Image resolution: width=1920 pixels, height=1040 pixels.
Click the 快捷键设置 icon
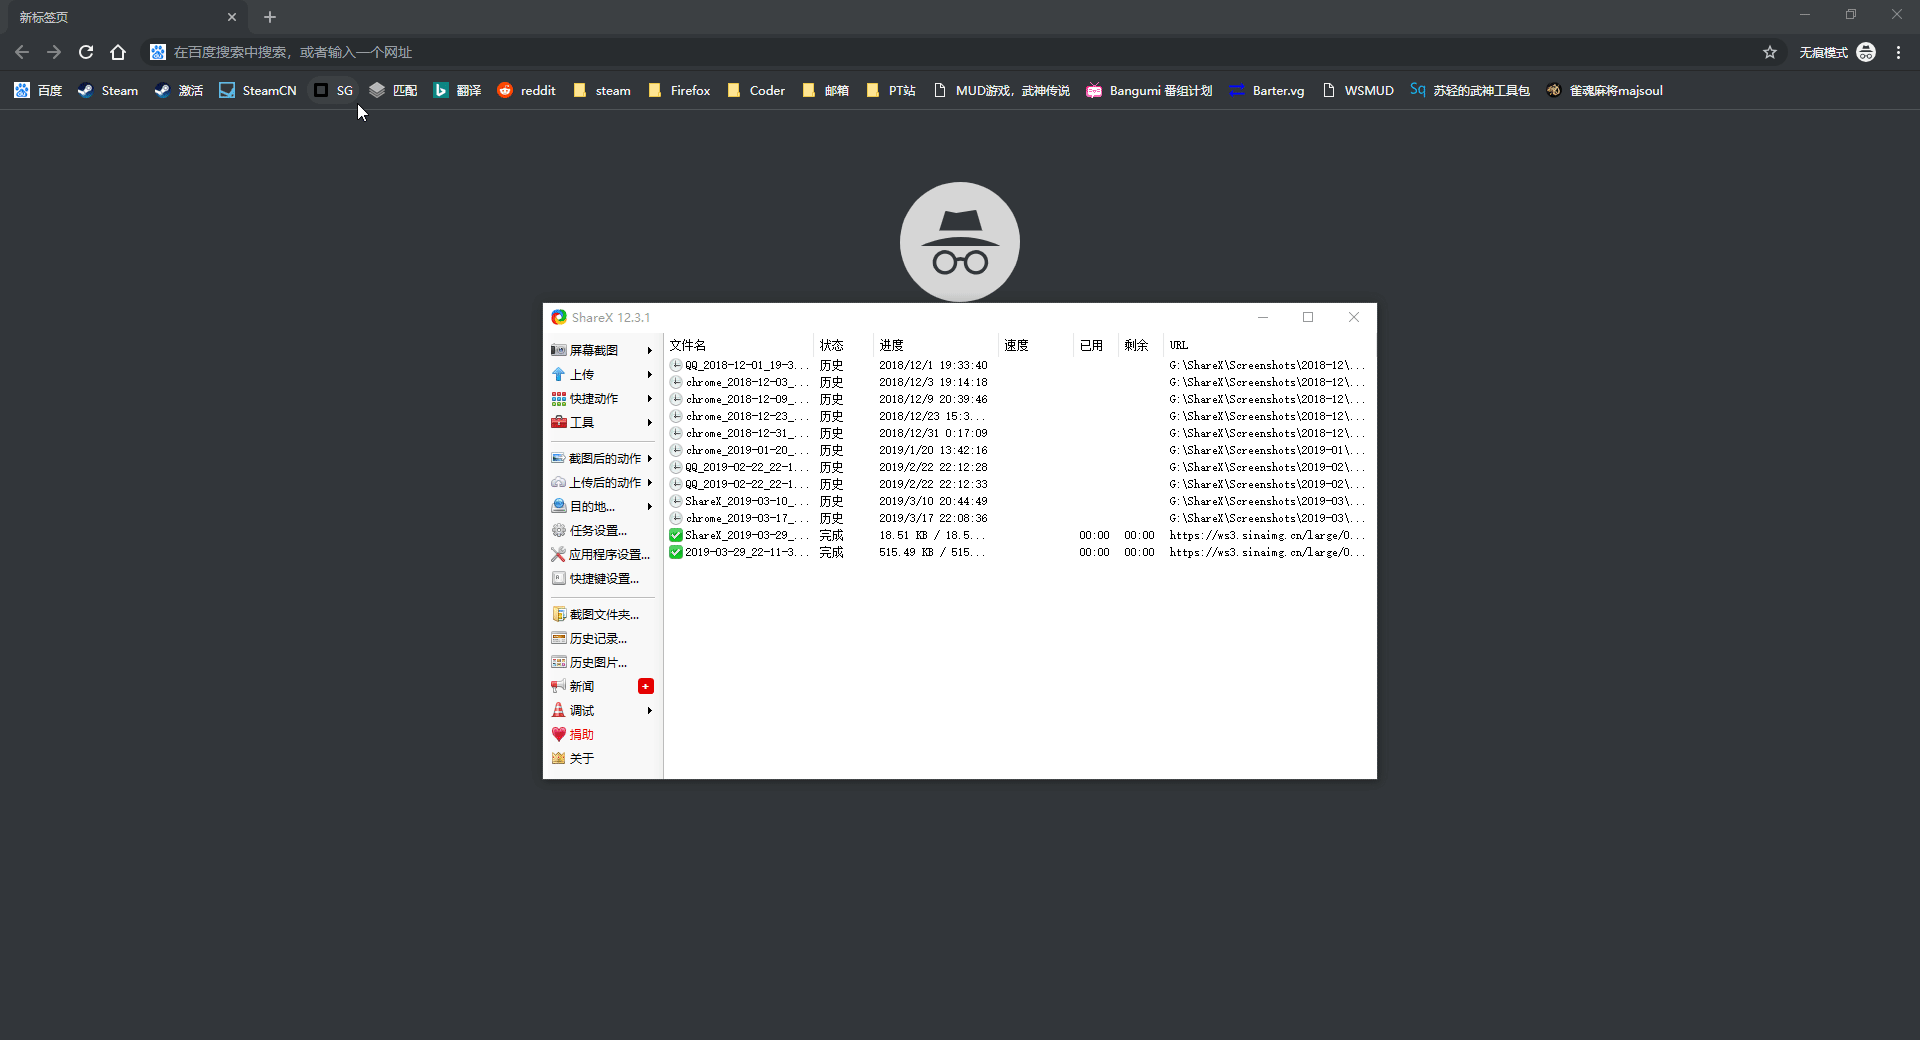[558, 579]
